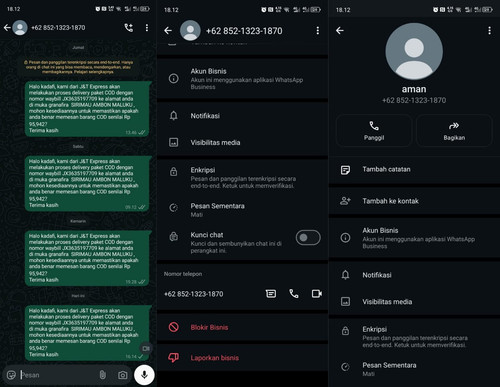Open Akun Bisnis info in middle screen
This screenshot has width=500, height=387.
tap(242, 79)
